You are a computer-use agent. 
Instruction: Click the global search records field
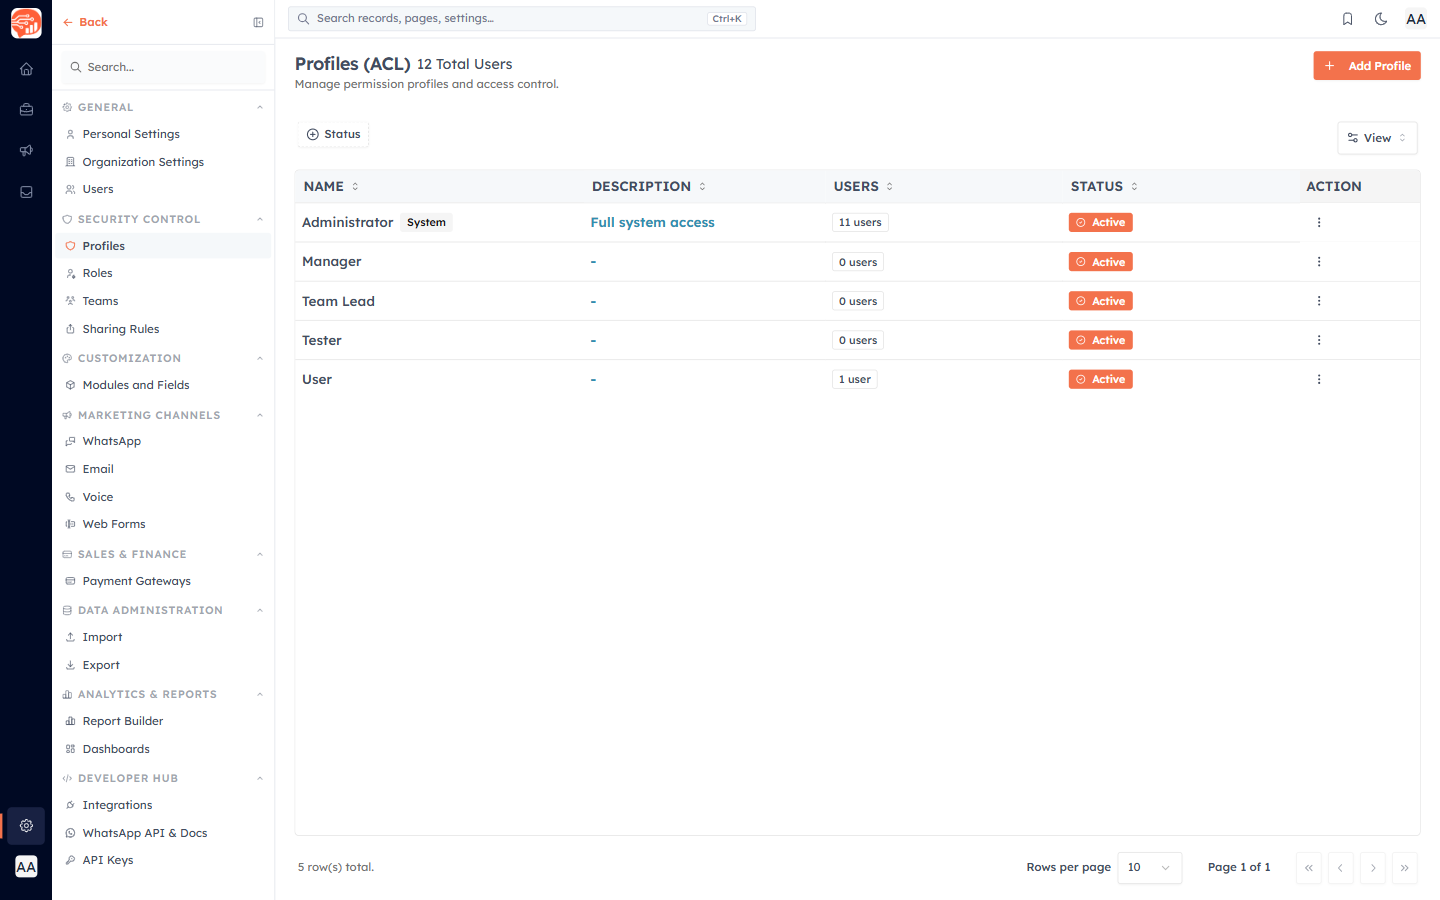(x=522, y=18)
